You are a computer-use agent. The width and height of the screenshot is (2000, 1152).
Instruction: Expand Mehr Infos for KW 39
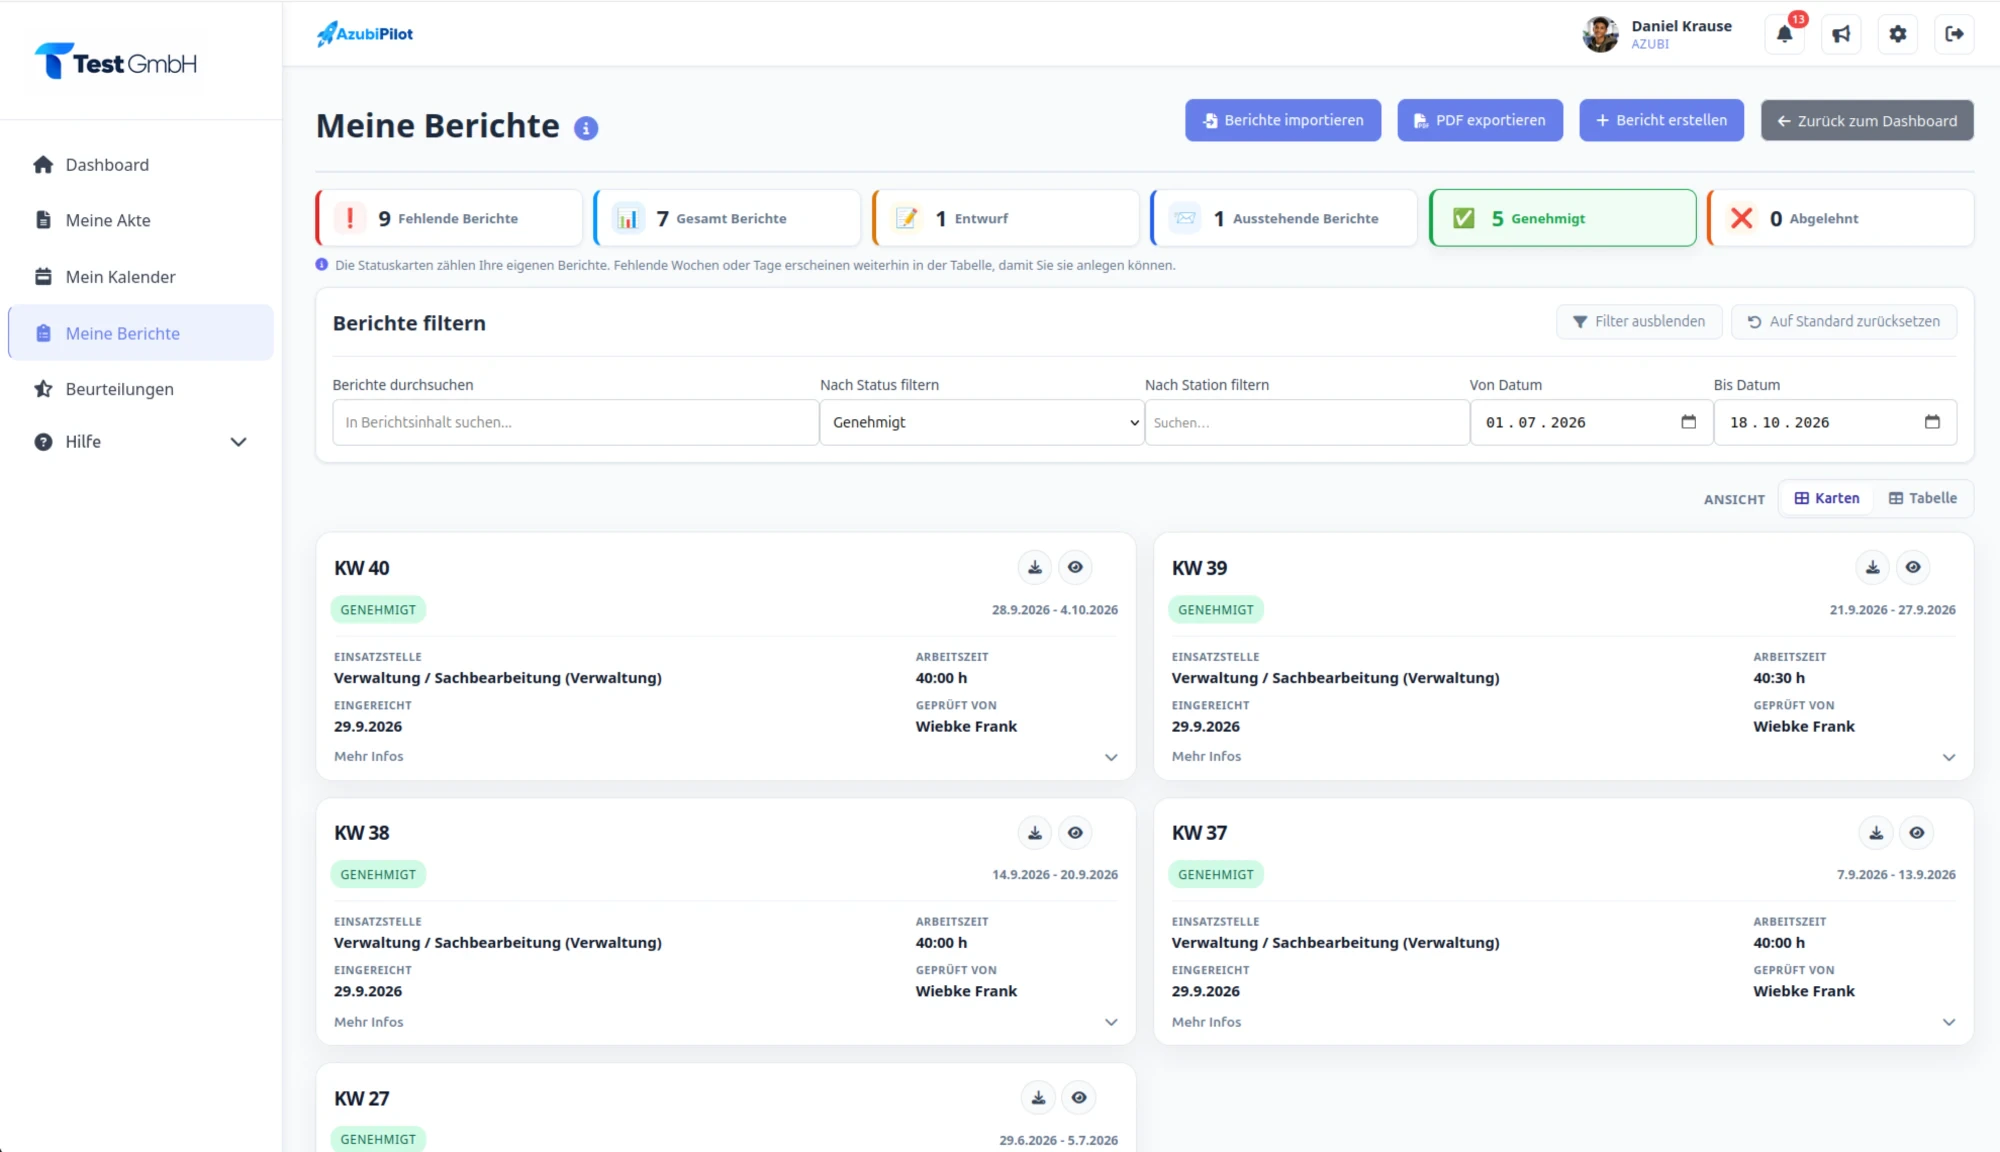pos(1564,757)
